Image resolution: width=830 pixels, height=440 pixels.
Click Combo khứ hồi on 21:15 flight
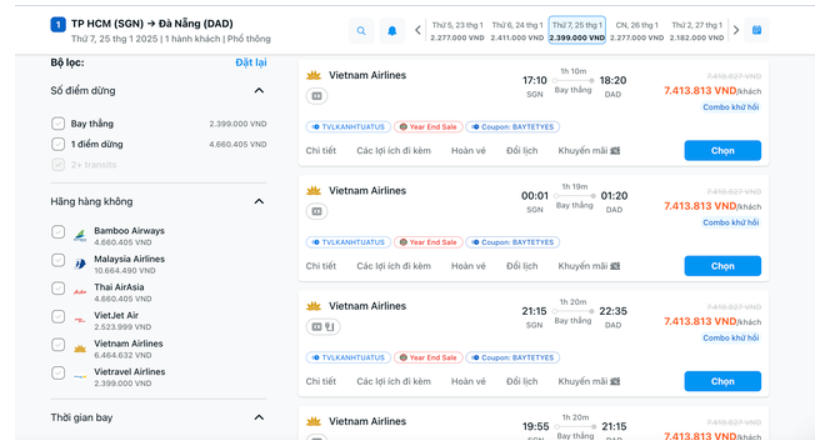pyautogui.click(x=730, y=338)
